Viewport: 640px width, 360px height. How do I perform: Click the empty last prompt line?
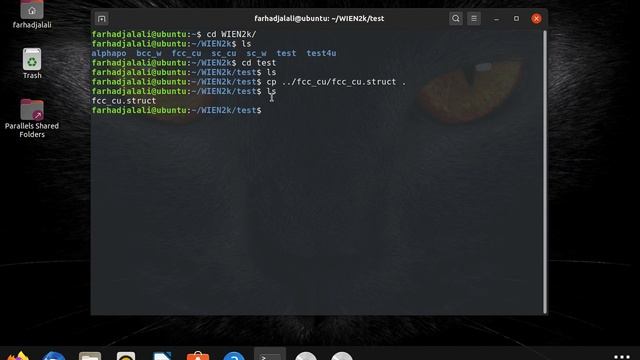176,111
